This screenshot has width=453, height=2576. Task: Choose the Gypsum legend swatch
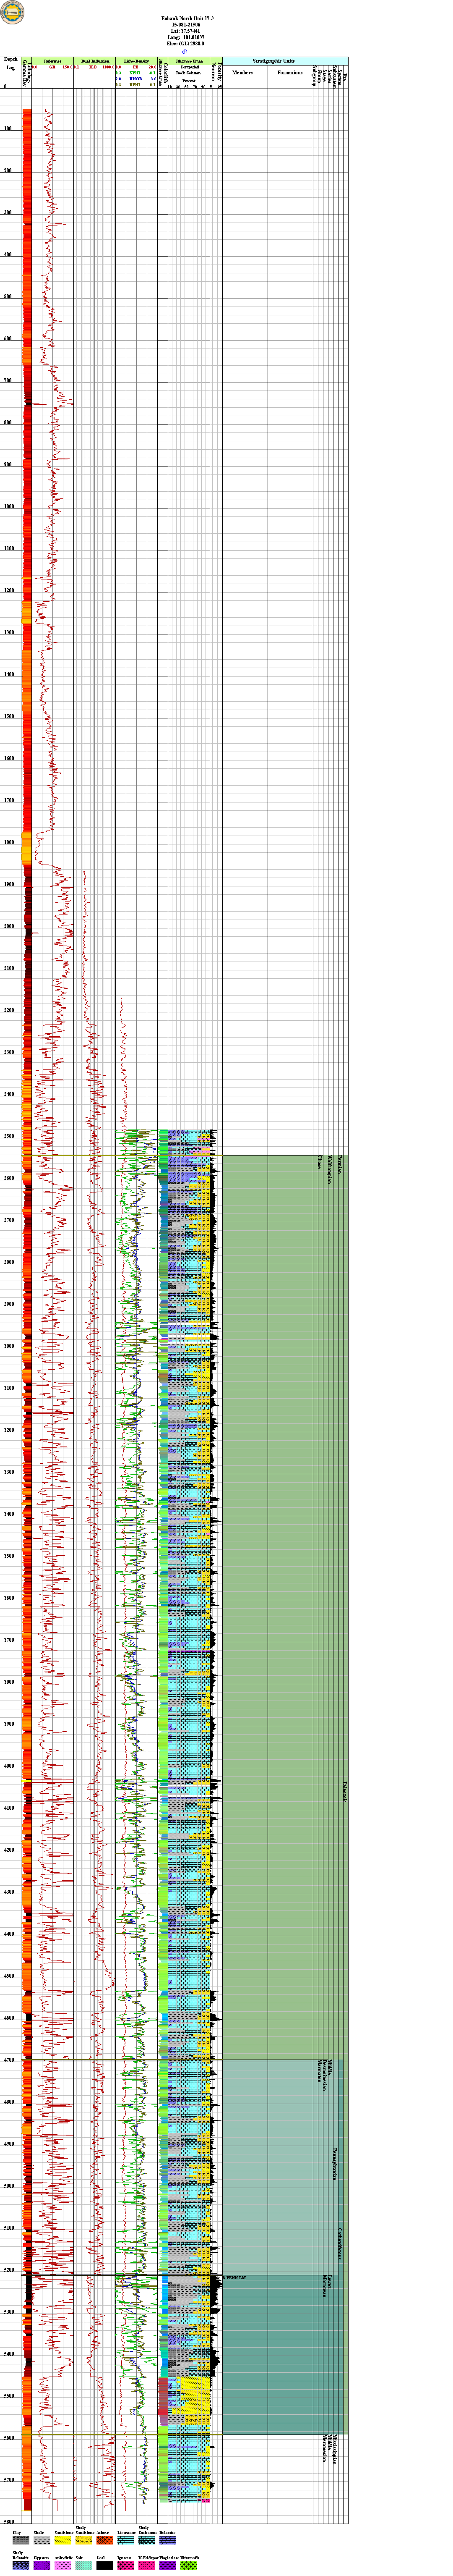click(x=41, y=2565)
